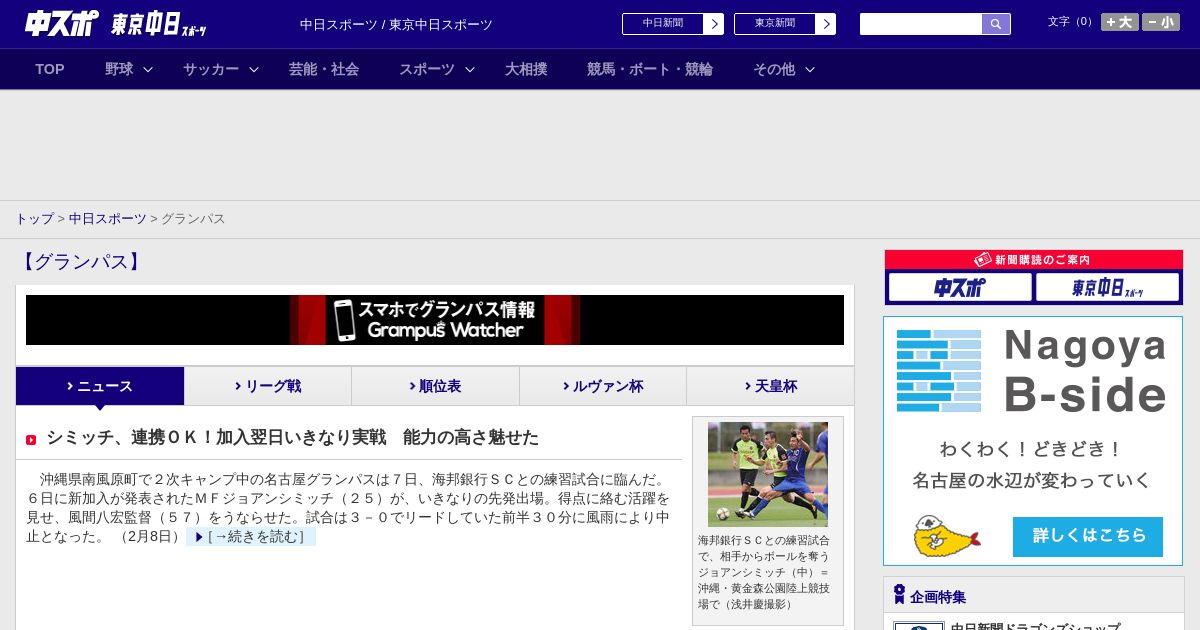Click 東京中日スポーツ subscription button in sidebar
This screenshot has height=630, width=1200.
1107,287
